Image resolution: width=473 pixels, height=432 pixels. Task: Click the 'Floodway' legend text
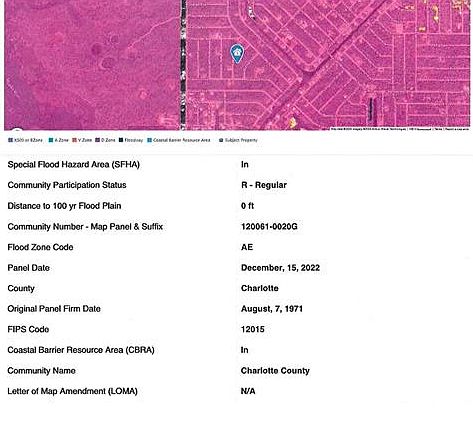[x=134, y=140]
